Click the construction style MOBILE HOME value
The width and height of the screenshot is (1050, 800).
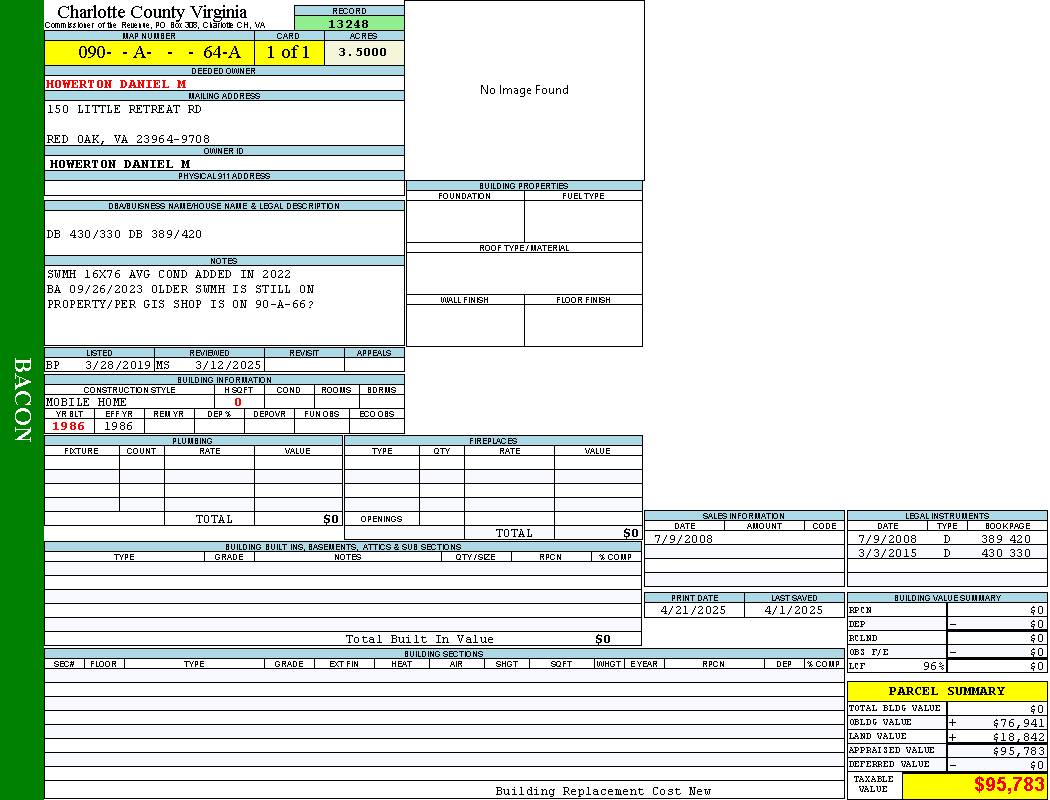[87, 402]
